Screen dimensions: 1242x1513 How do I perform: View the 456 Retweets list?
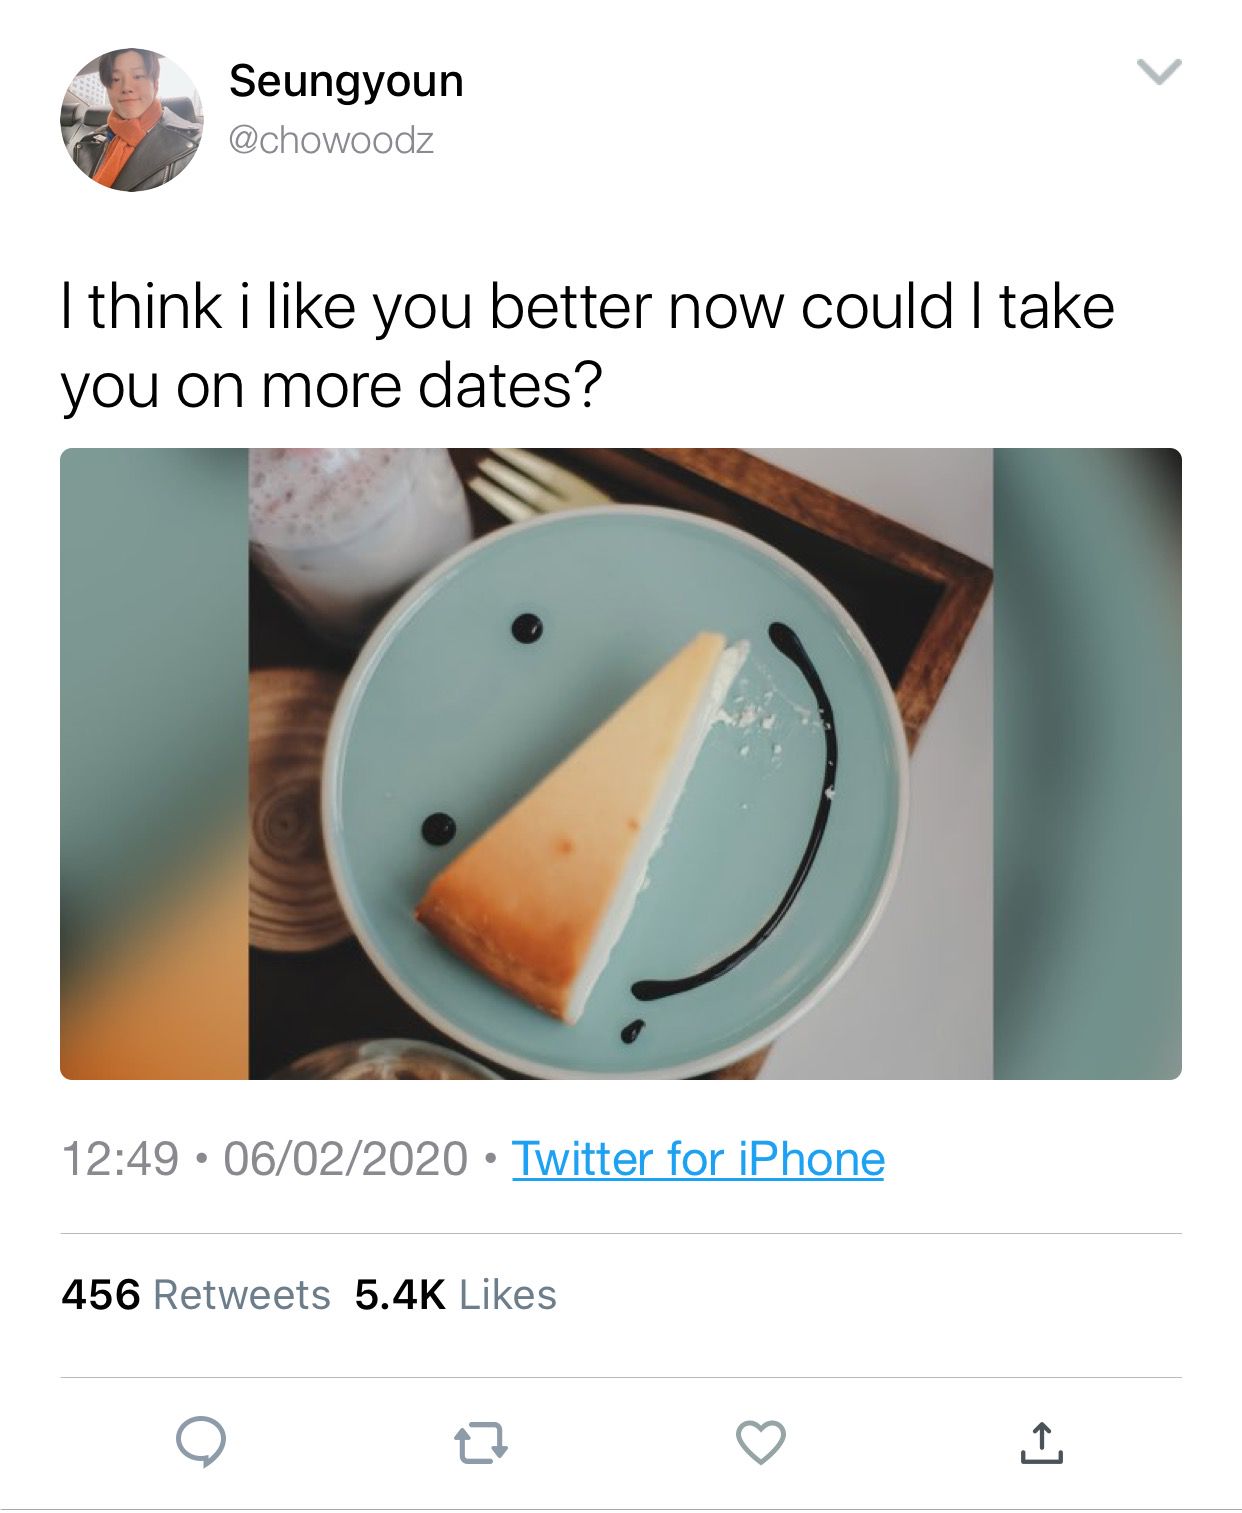tap(196, 1294)
